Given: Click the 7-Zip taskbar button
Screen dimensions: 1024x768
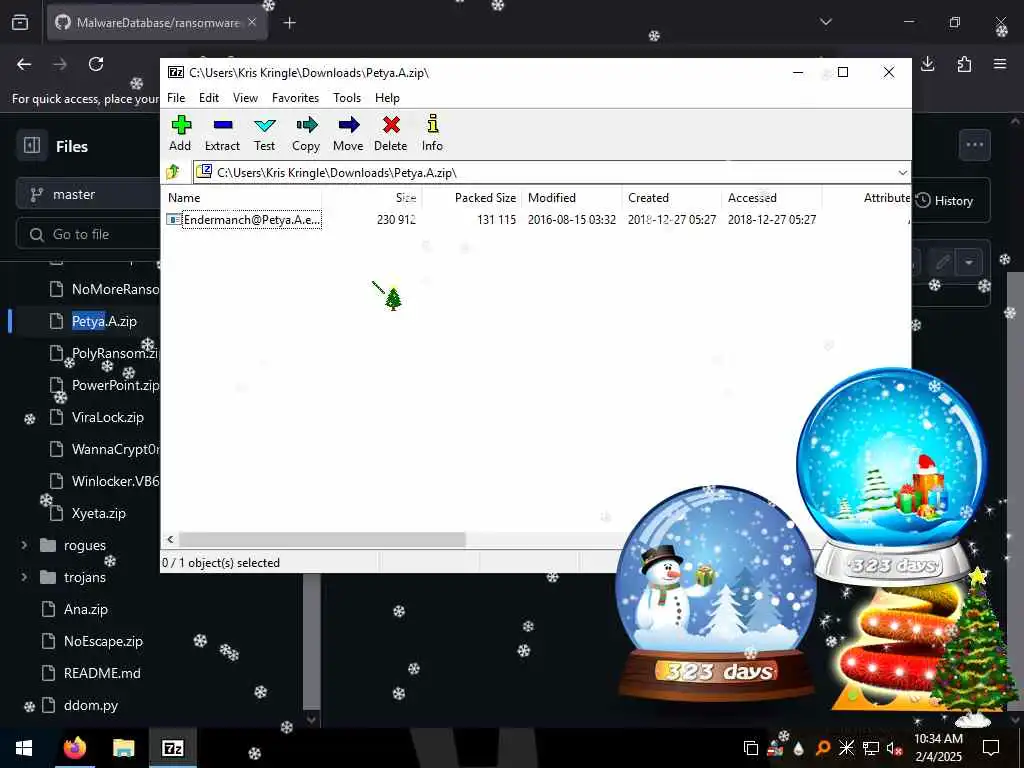Looking at the screenshot, I should 172,748.
